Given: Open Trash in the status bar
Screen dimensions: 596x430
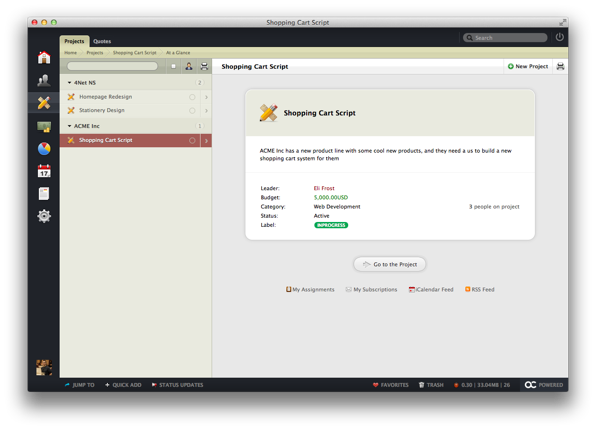Looking at the screenshot, I should 431,385.
